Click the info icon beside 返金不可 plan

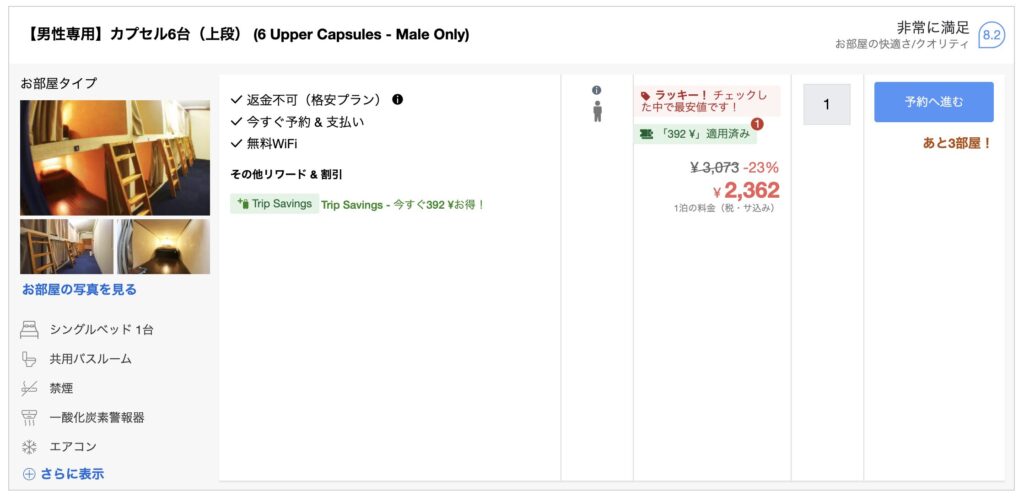[x=398, y=100]
